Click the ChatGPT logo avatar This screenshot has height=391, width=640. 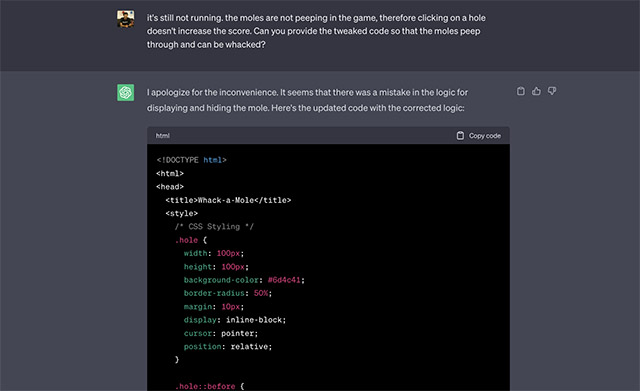(126, 92)
